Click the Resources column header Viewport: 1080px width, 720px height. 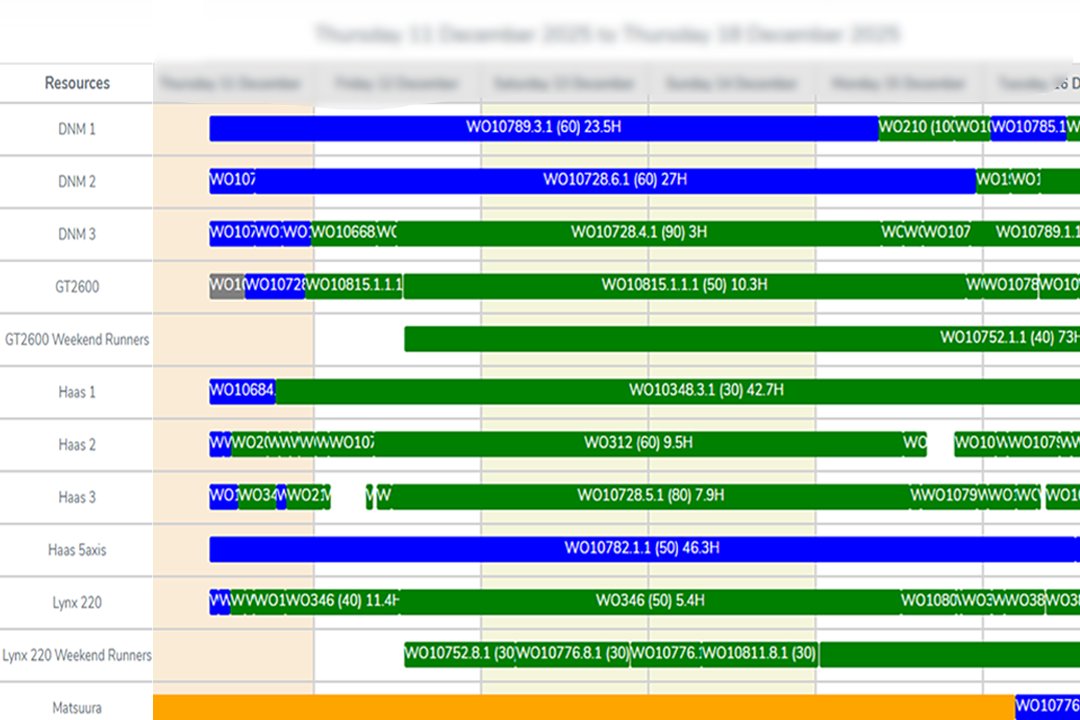pos(76,83)
